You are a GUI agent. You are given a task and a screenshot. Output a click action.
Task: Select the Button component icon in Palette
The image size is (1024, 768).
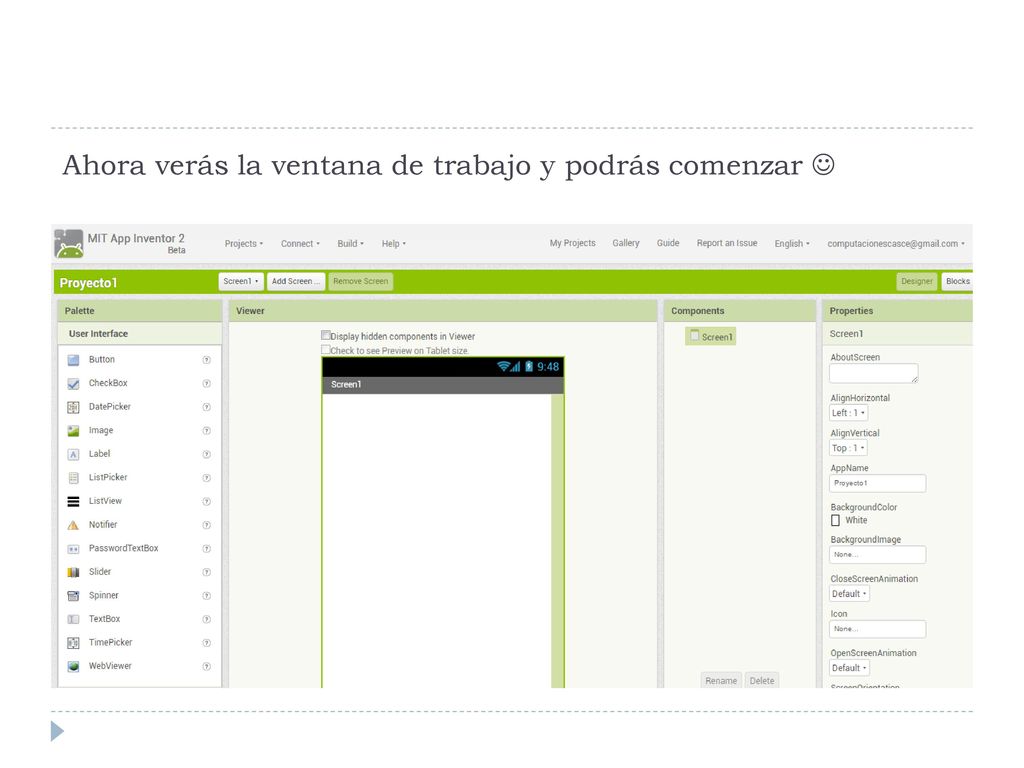point(73,360)
